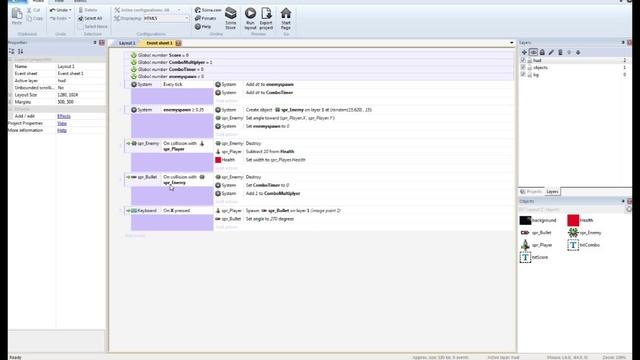The height and width of the screenshot is (360, 640).
Task: Open Forums from the ribbon
Action: 205,18
